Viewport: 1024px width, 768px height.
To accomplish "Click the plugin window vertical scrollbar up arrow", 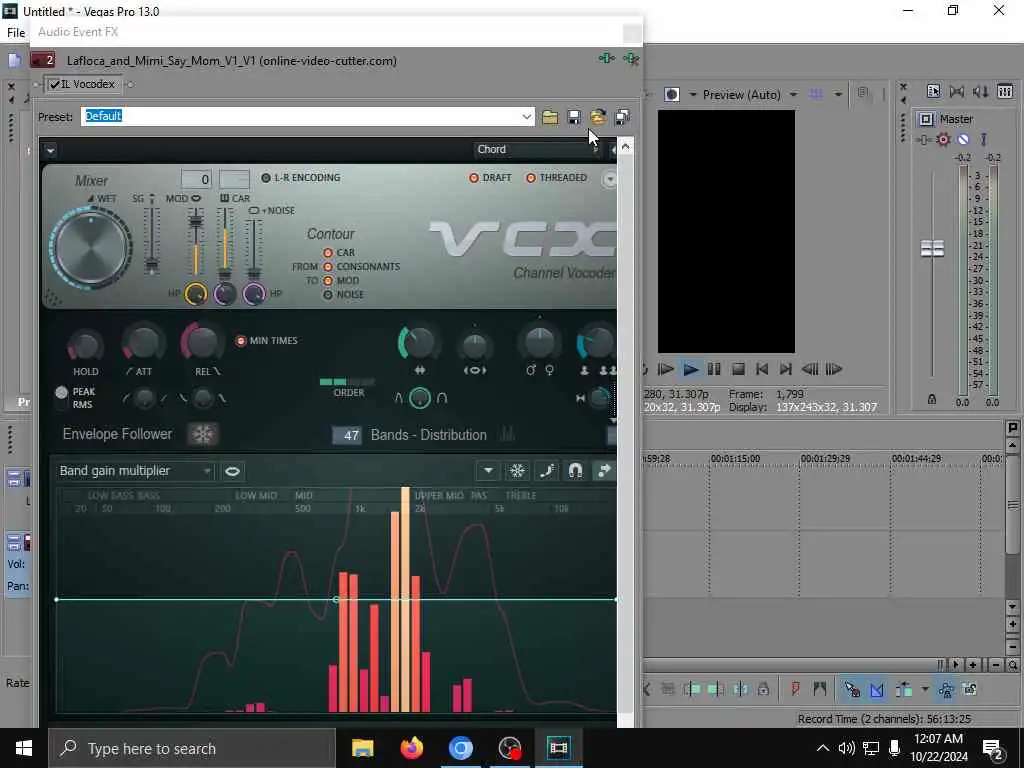I will click(626, 146).
